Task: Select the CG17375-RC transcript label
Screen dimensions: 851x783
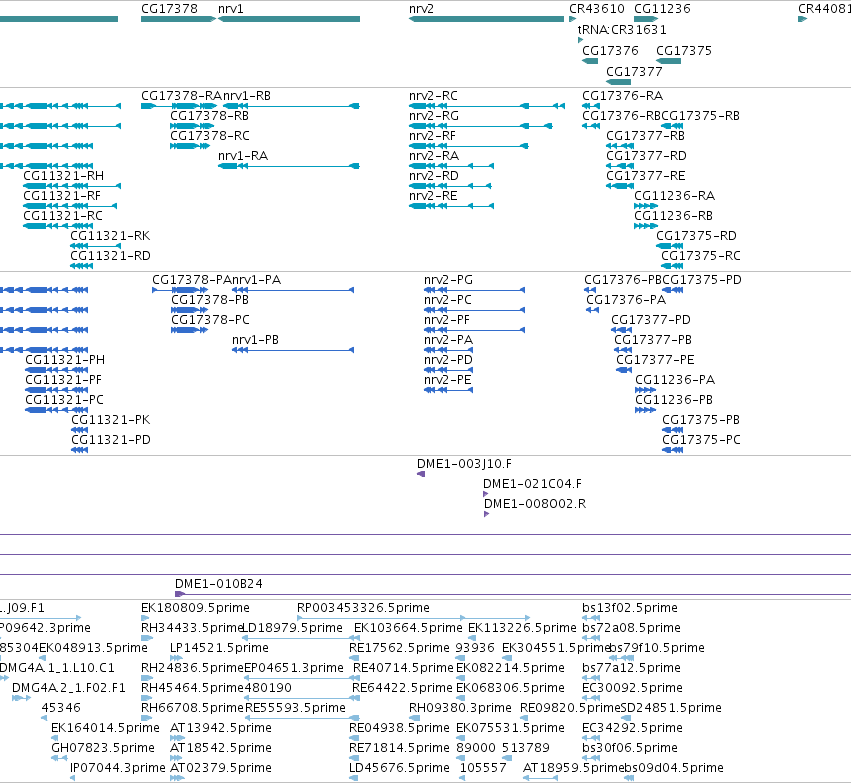Action: pos(700,256)
